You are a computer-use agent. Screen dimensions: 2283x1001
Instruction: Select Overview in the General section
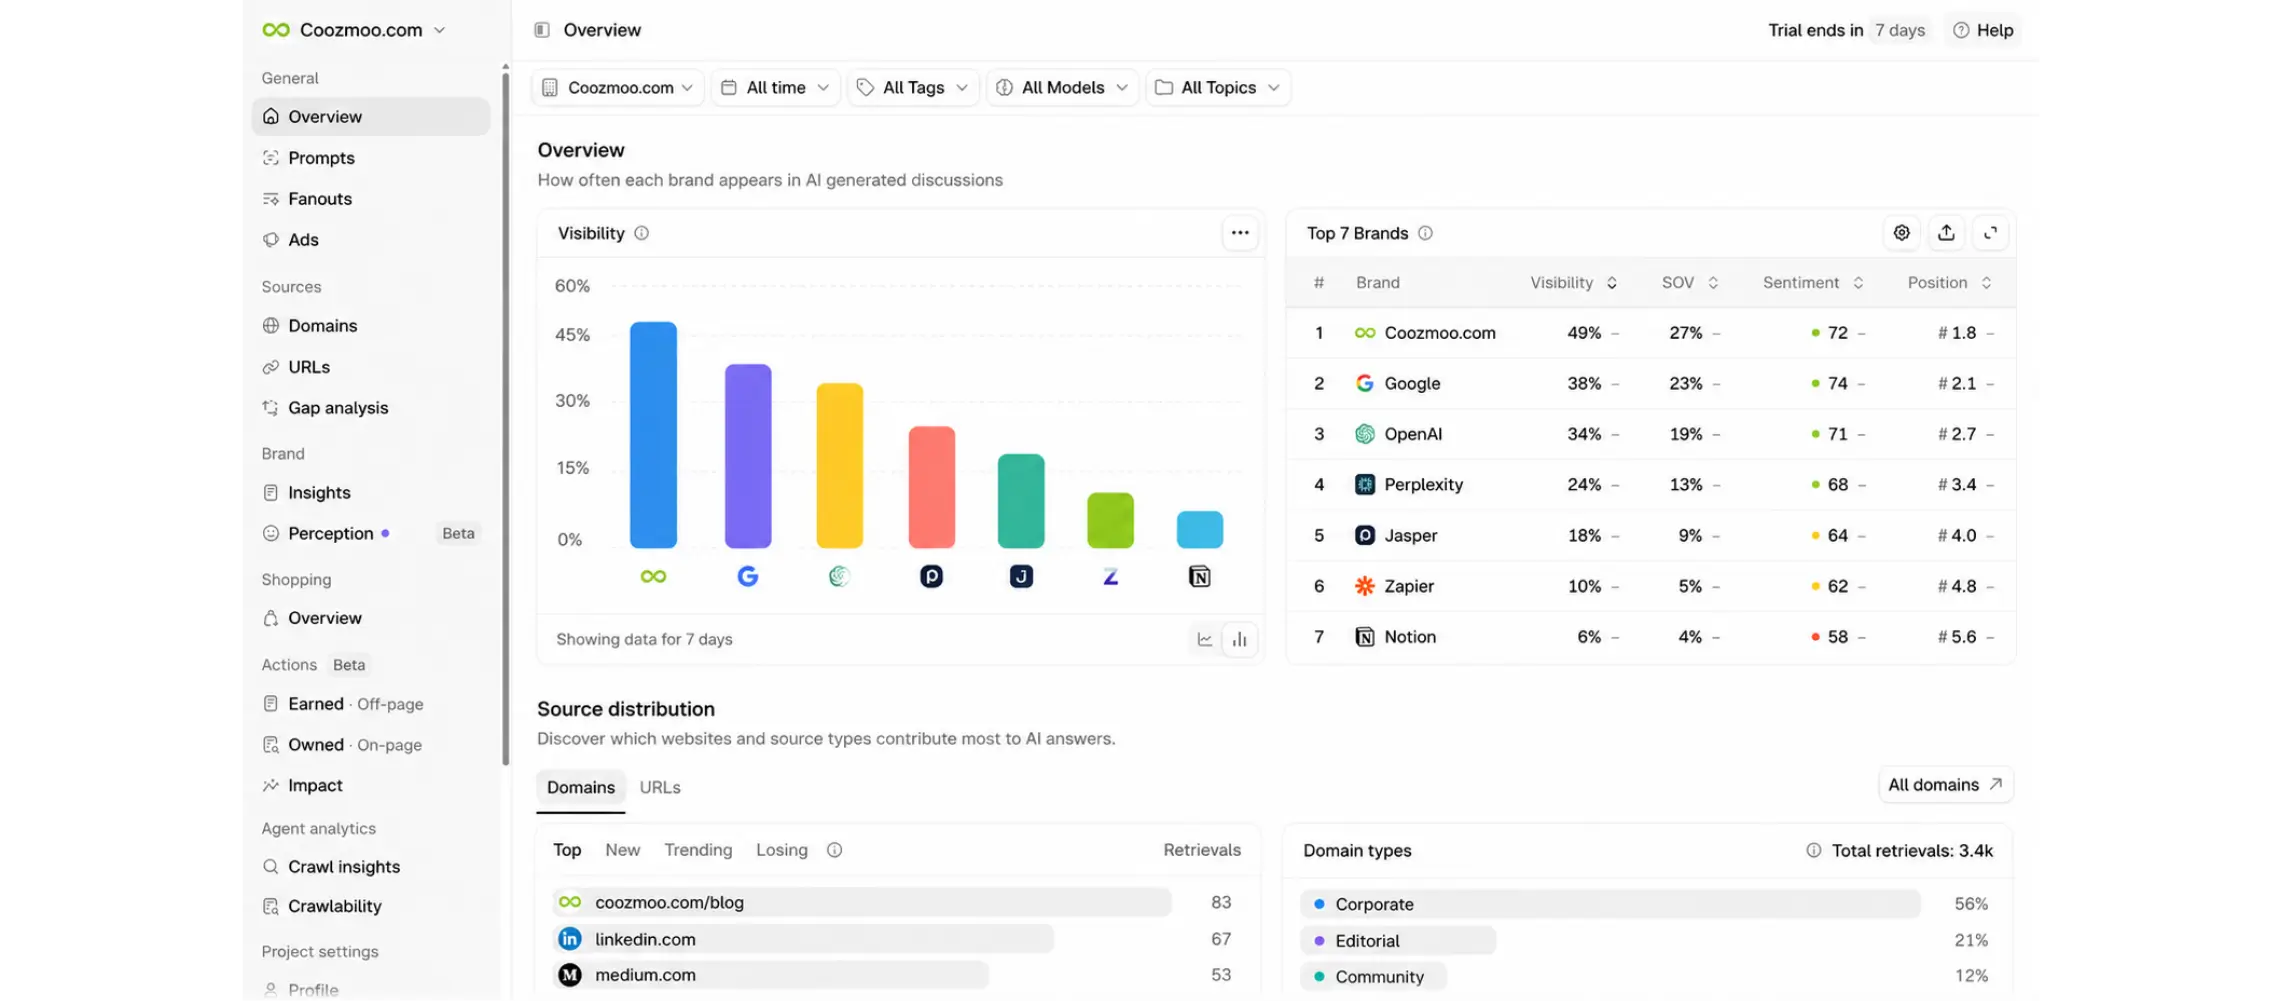371,117
